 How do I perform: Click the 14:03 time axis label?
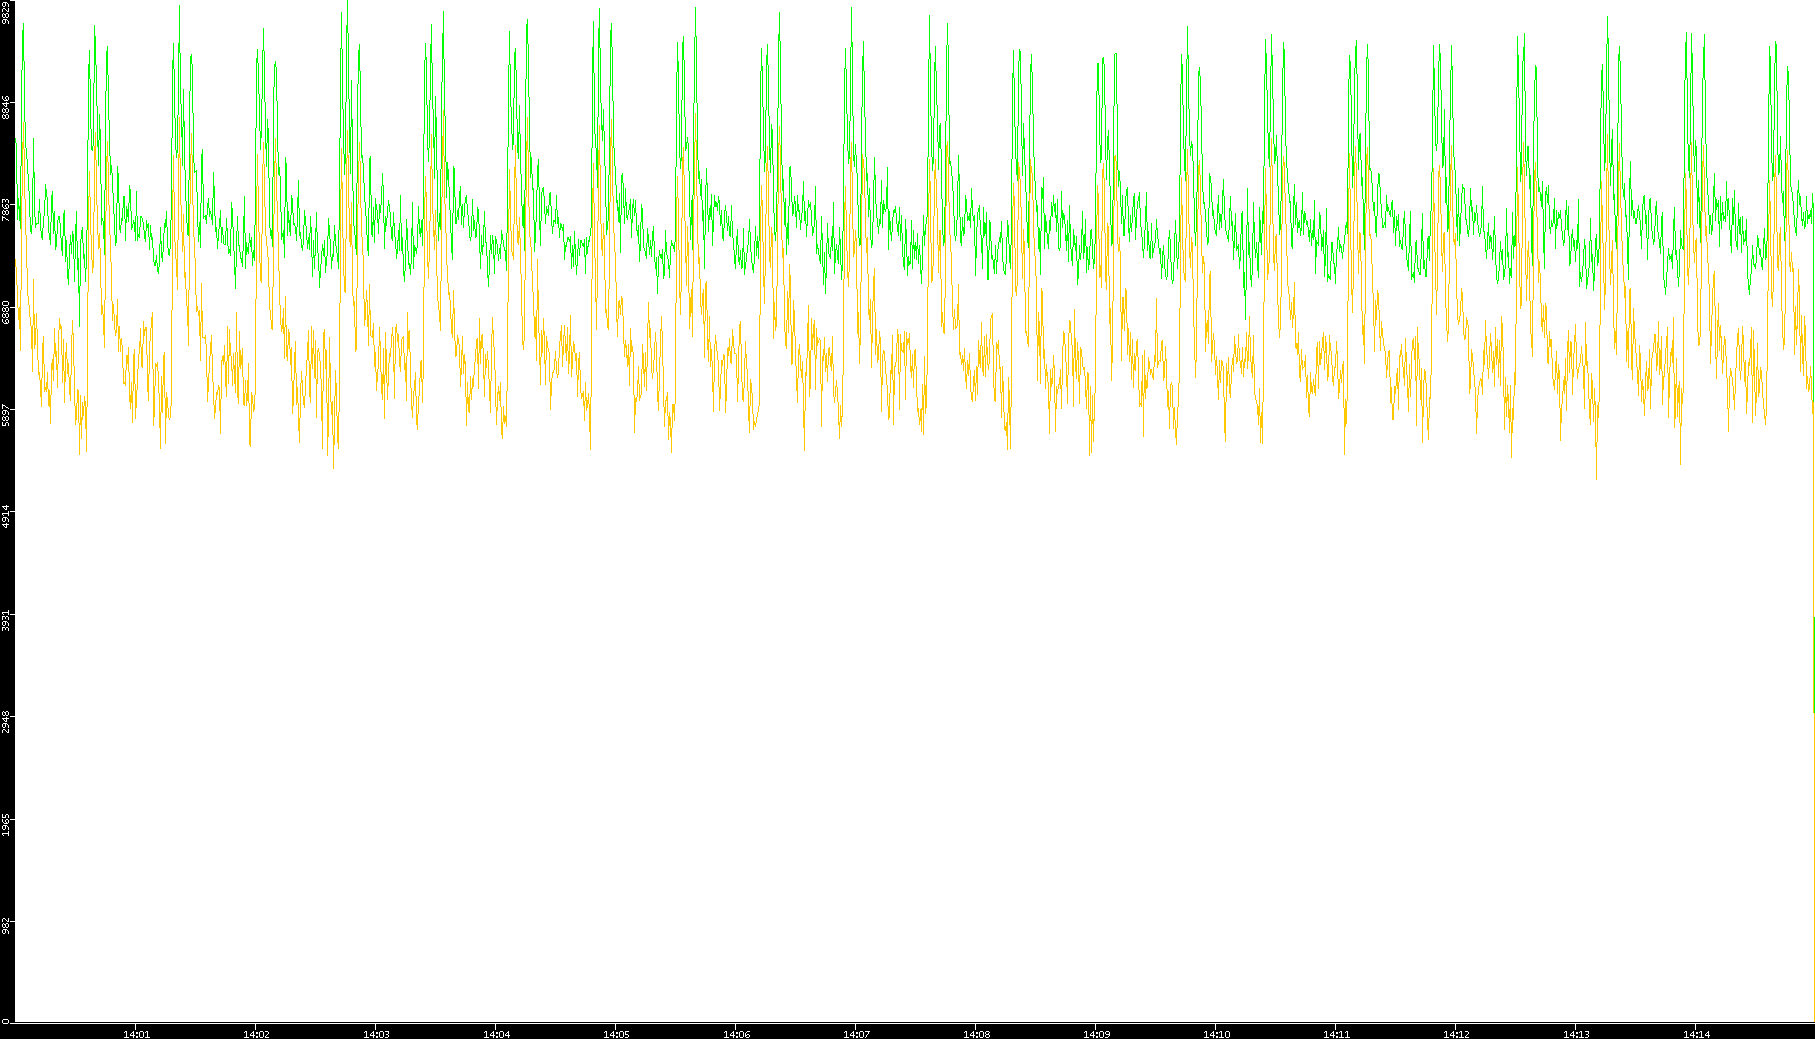pos(376,1033)
